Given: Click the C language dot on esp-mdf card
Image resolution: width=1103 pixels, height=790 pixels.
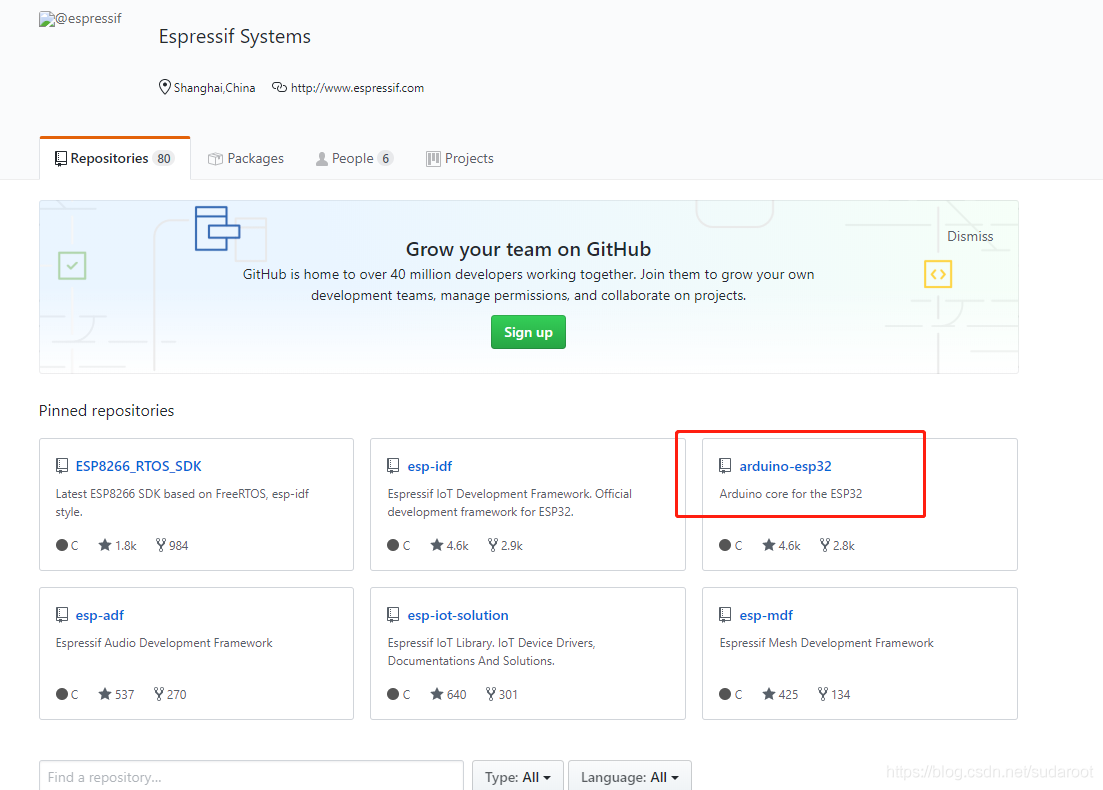Looking at the screenshot, I should coord(725,694).
